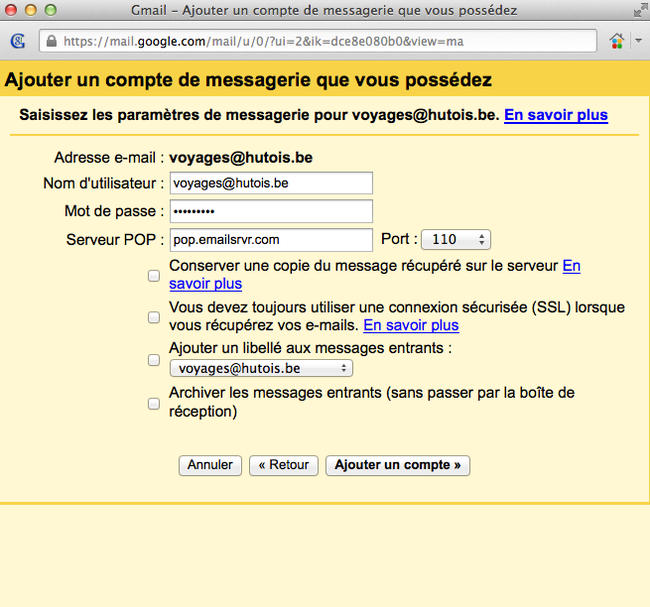This screenshot has height=607, width=650.
Task: Click the padlock icon in the address bar
Action: click(x=51, y=41)
